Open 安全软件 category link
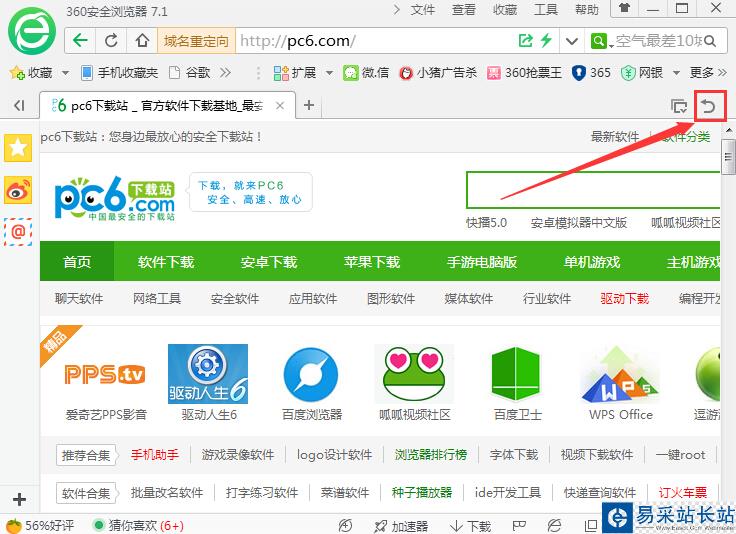The image size is (736, 534). pos(235,298)
